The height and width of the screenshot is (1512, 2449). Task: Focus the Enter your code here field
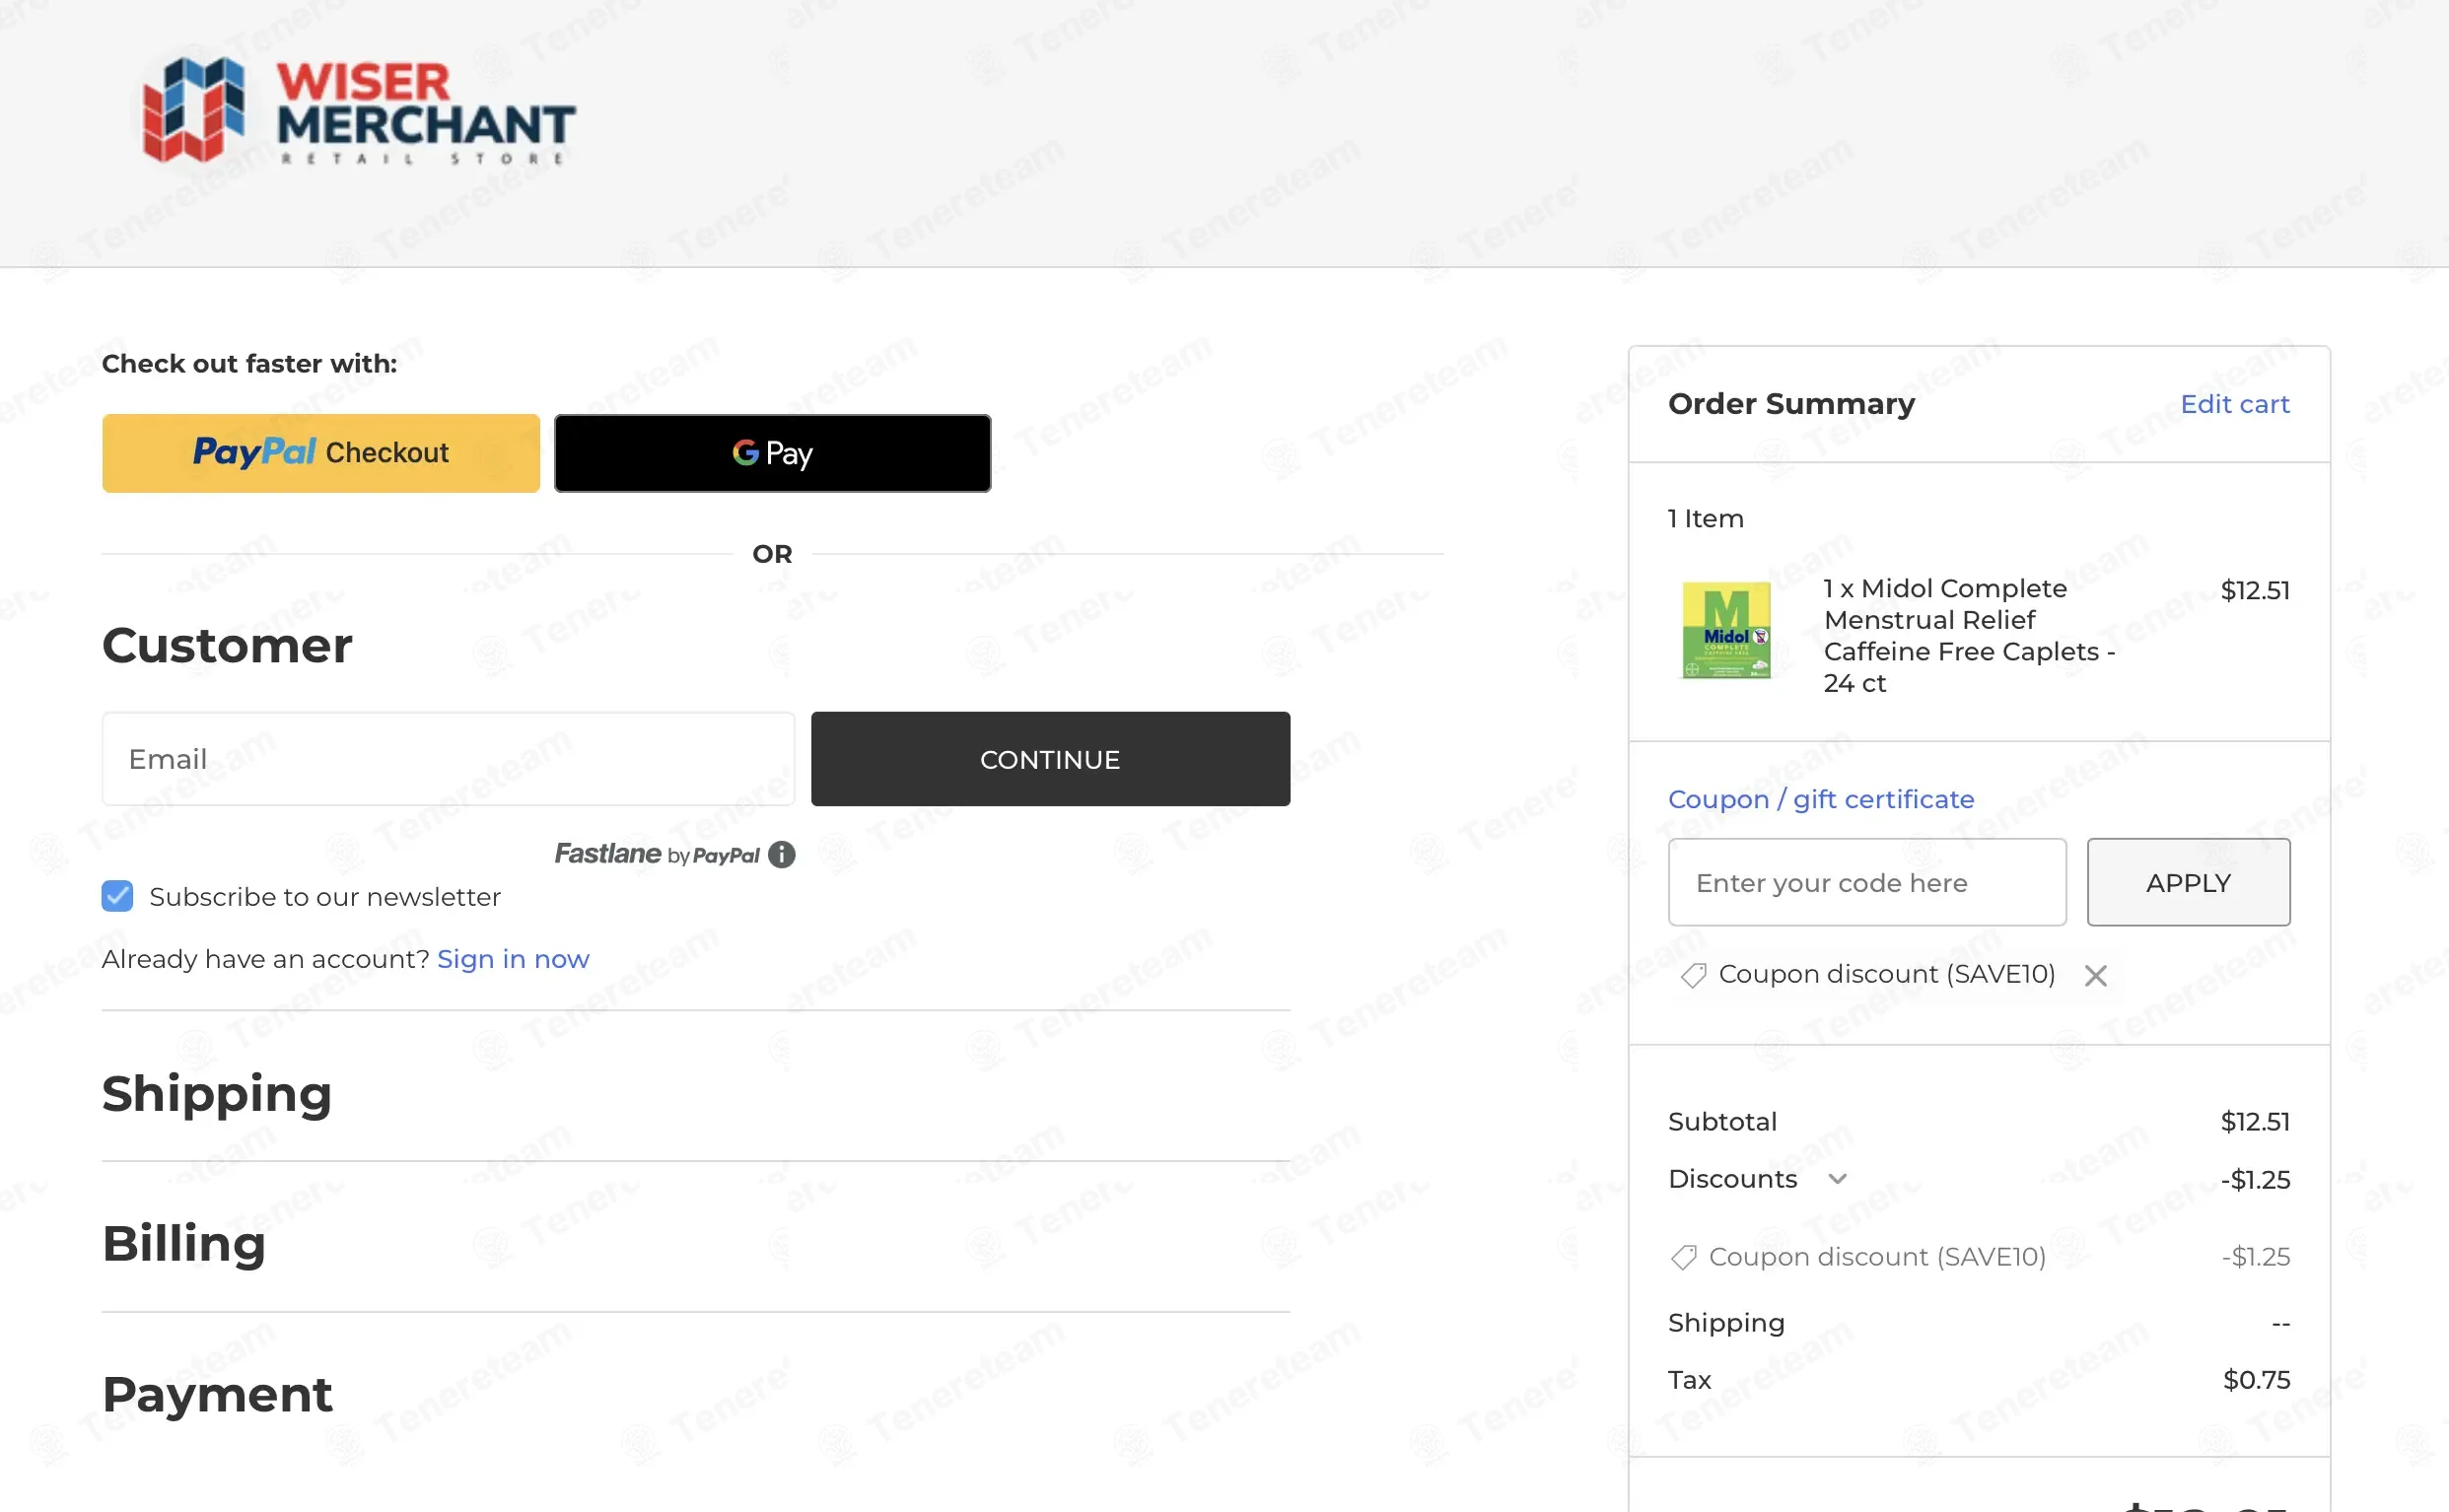1867,882
